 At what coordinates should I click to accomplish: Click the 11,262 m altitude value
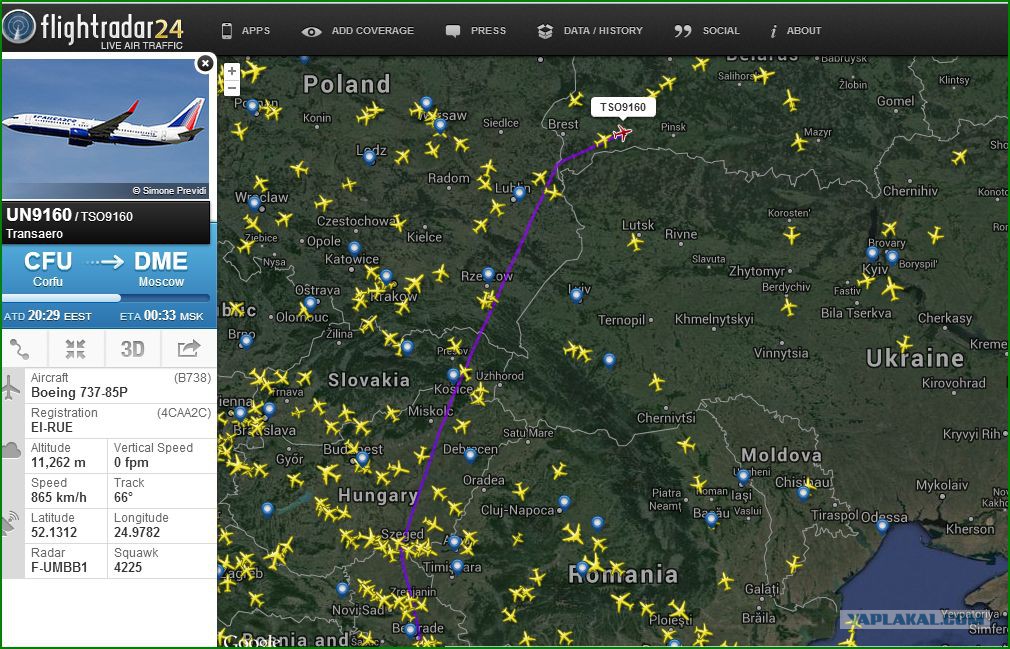59,463
